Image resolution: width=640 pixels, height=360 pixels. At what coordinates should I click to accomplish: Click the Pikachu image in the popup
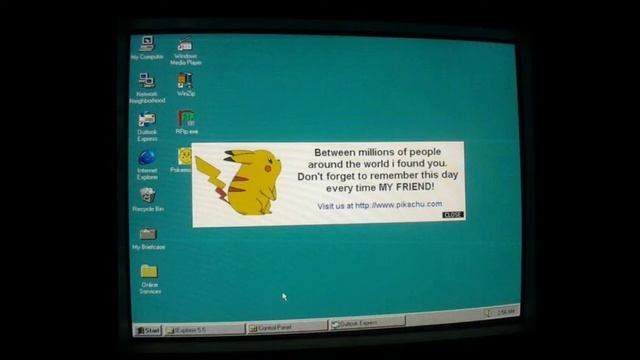point(239,182)
